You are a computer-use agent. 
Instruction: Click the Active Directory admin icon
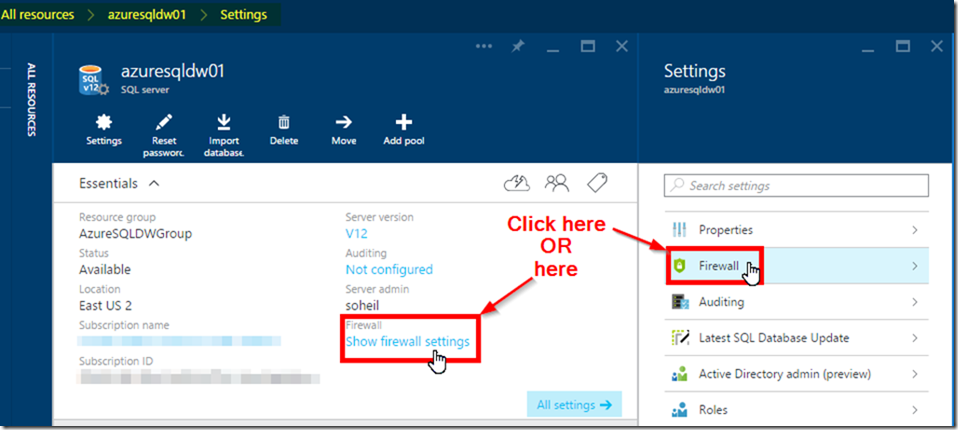tap(680, 374)
